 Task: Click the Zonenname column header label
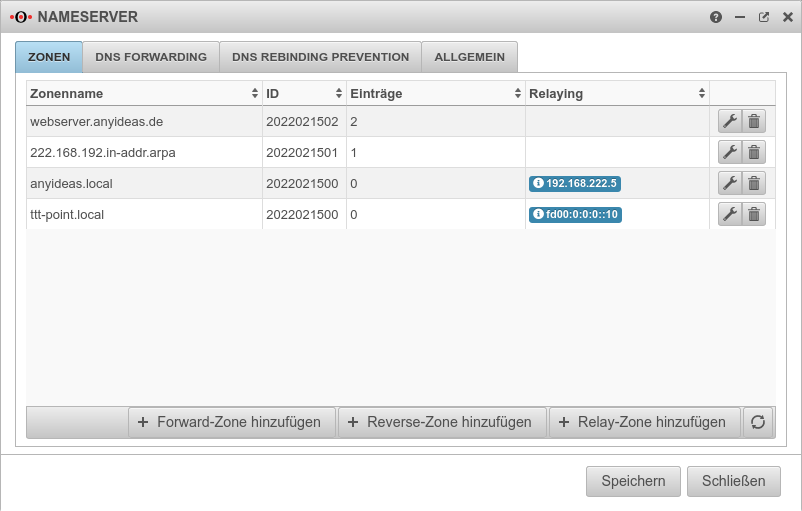click(66, 94)
